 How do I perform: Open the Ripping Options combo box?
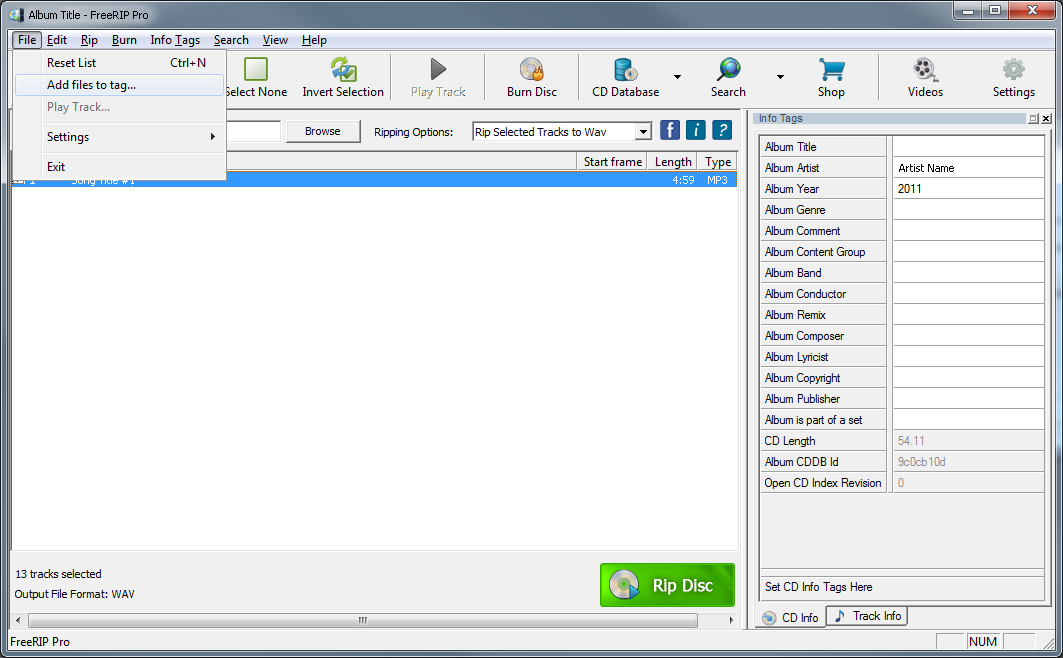pyautogui.click(x=562, y=131)
